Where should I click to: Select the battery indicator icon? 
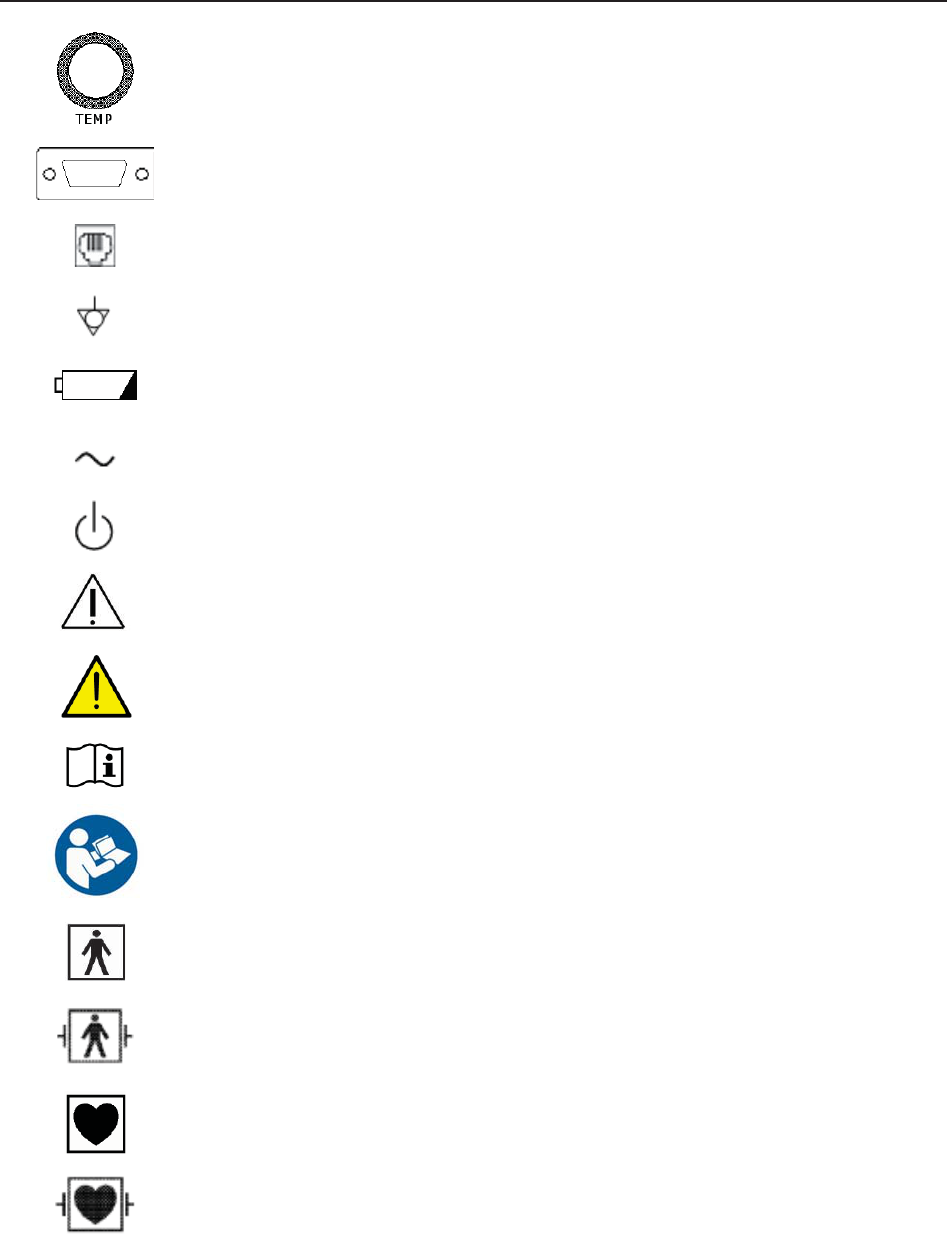(x=96, y=386)
